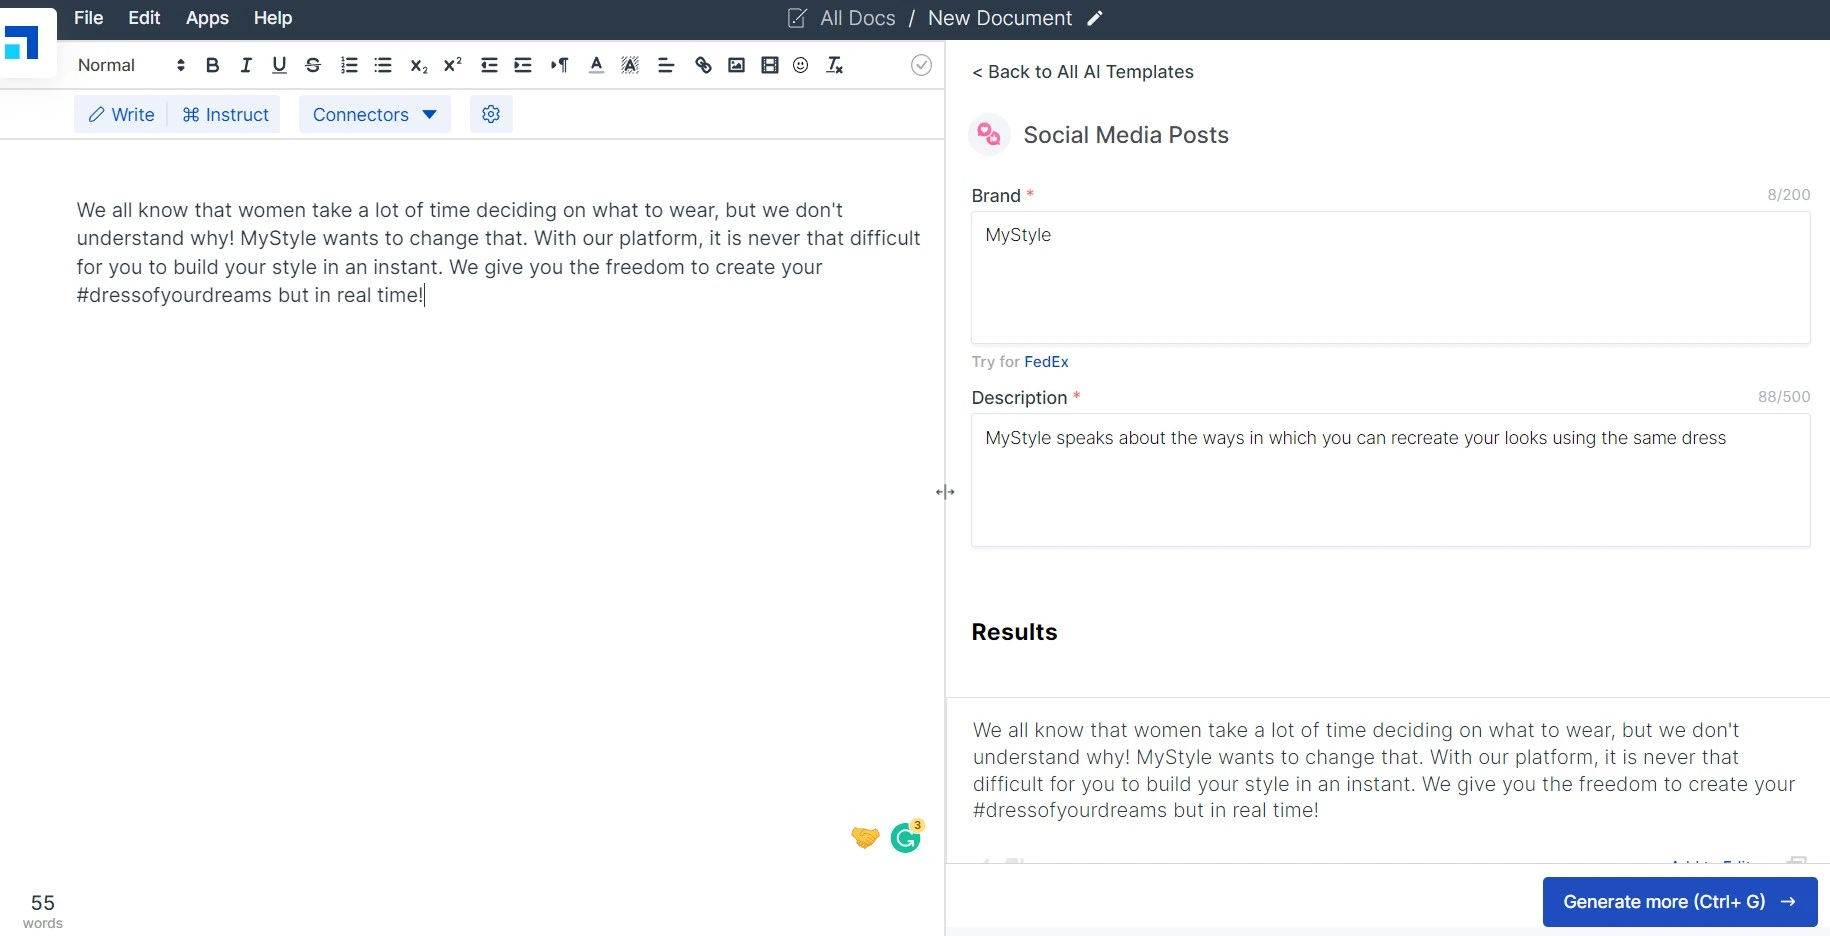Open the text color picker
Image resolution: width=1830 pixels, height=936 pixels.
(596, 65)
